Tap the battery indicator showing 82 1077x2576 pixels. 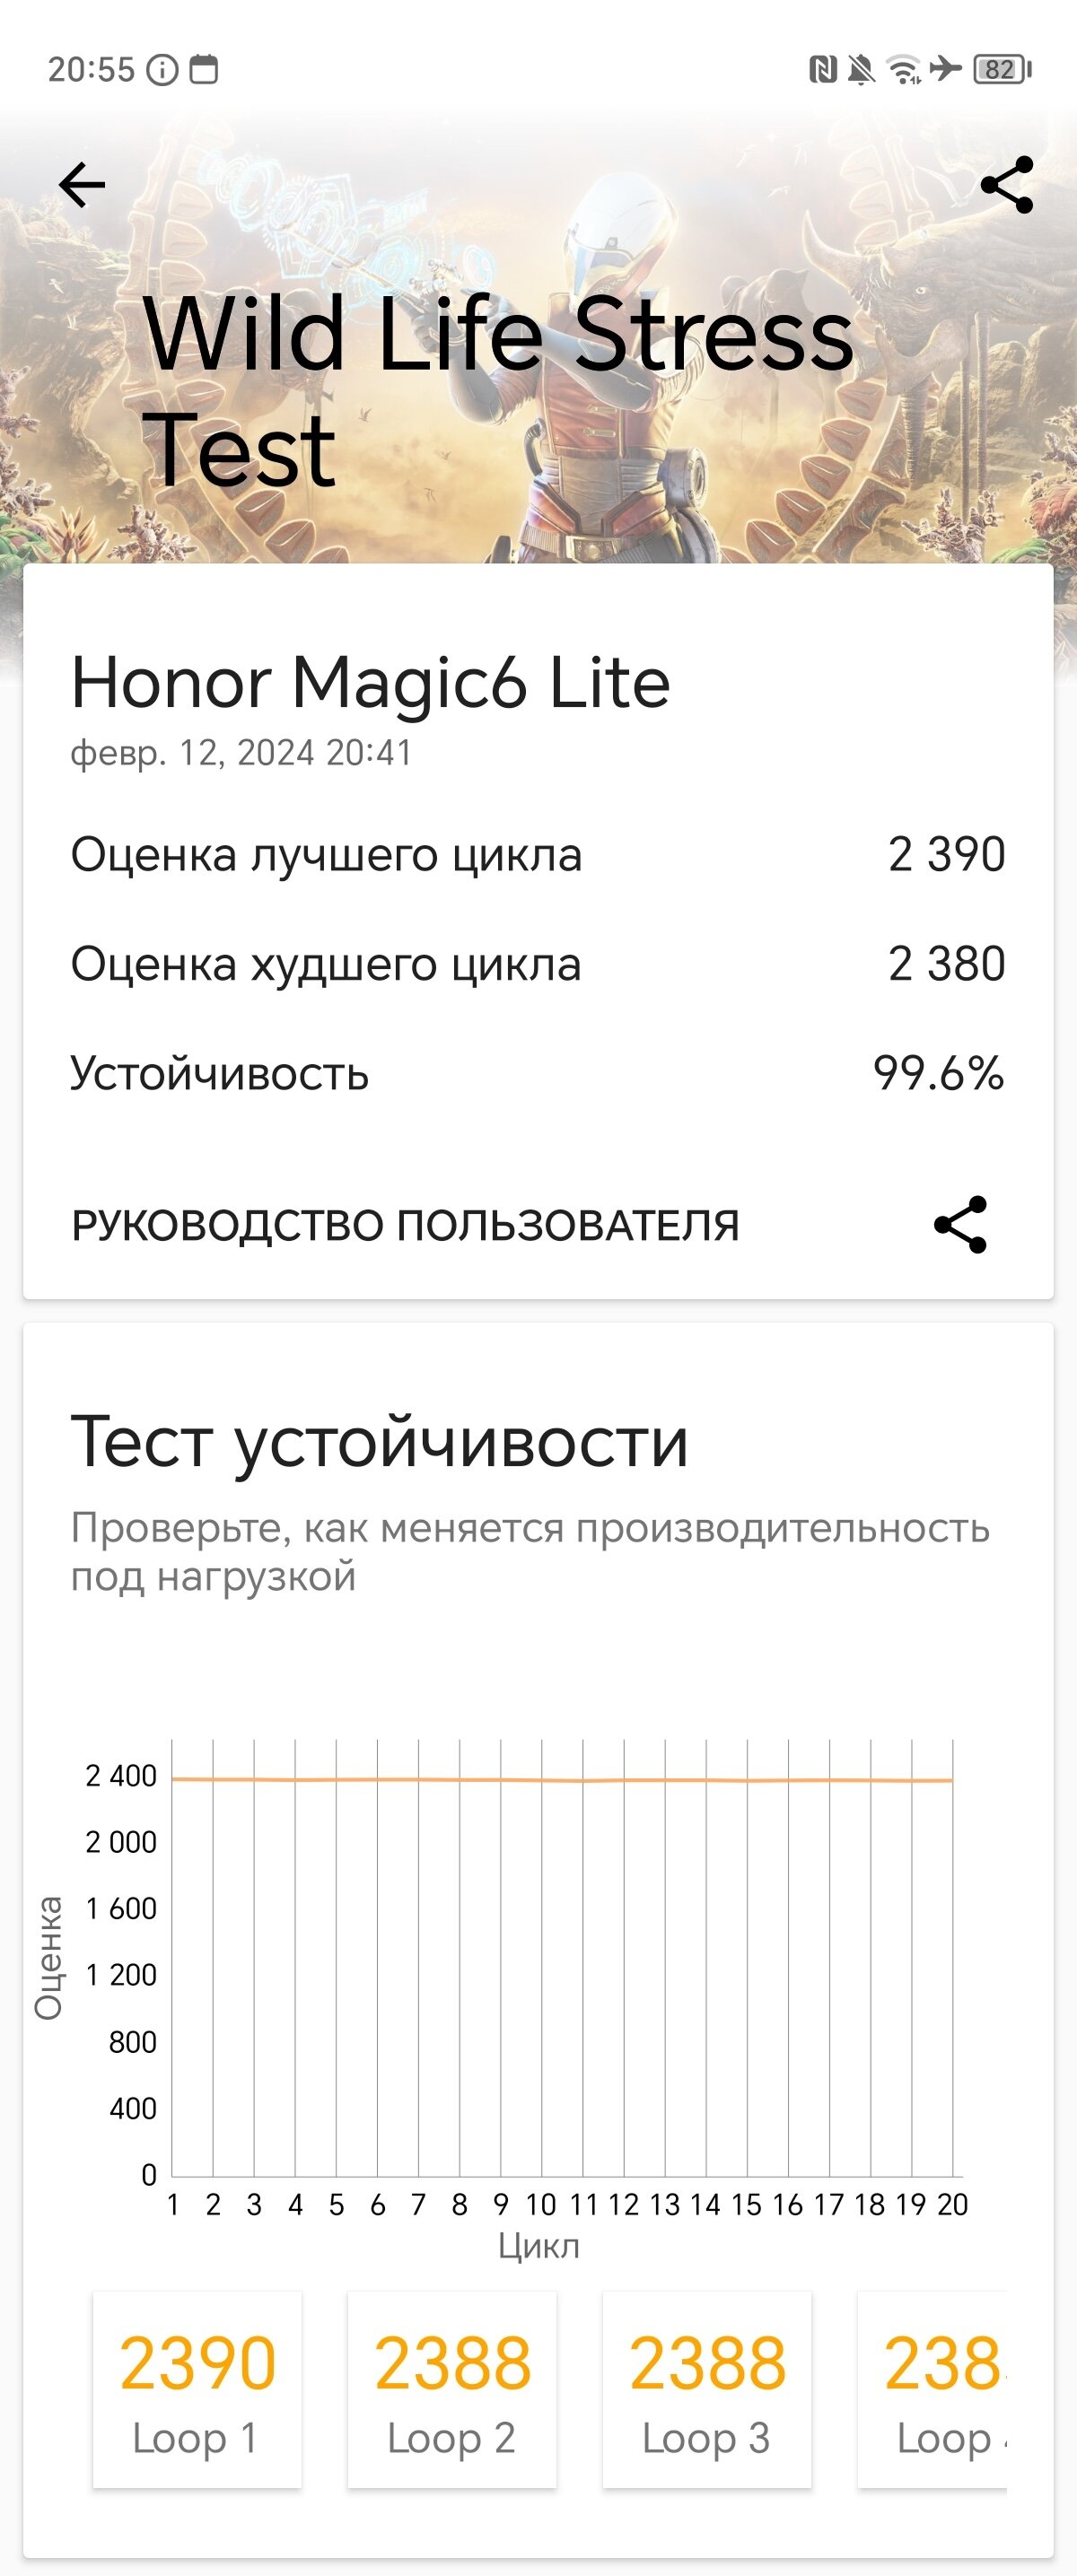coord(1002,69)
